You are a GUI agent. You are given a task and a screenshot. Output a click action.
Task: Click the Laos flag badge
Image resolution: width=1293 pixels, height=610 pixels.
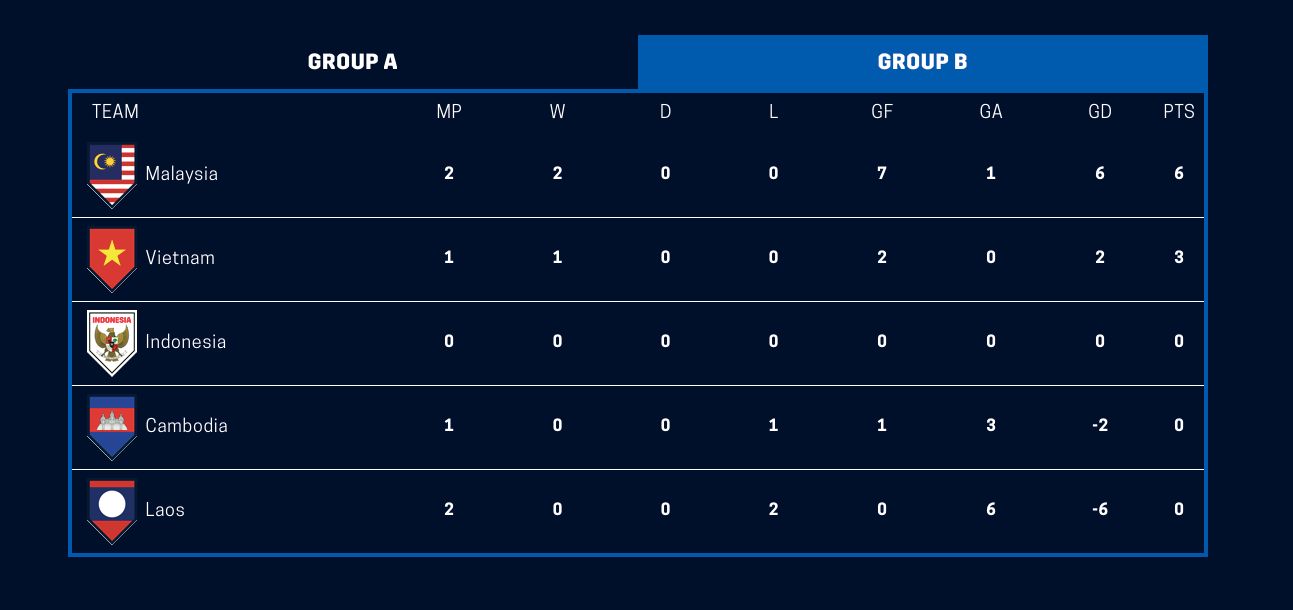point(112,511)
